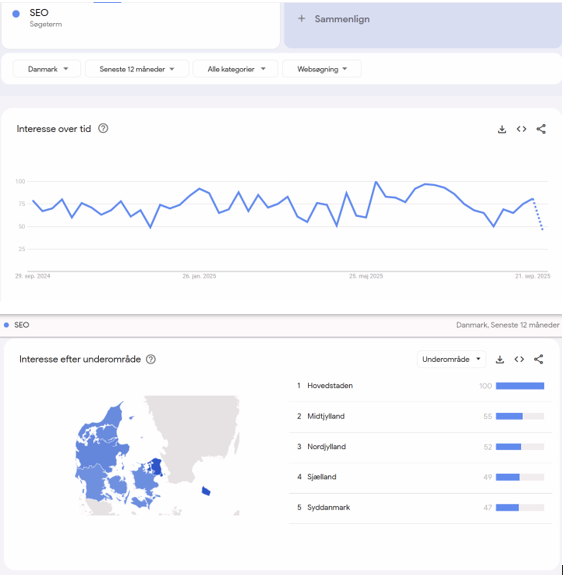Click the Interesse efter underområde heading

(80, 359)
